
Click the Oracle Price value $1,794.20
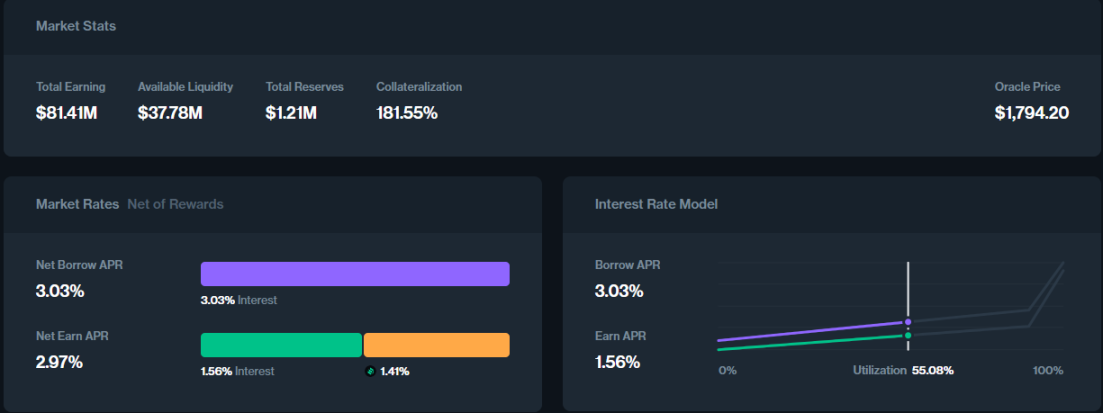tap(1031, 112)
